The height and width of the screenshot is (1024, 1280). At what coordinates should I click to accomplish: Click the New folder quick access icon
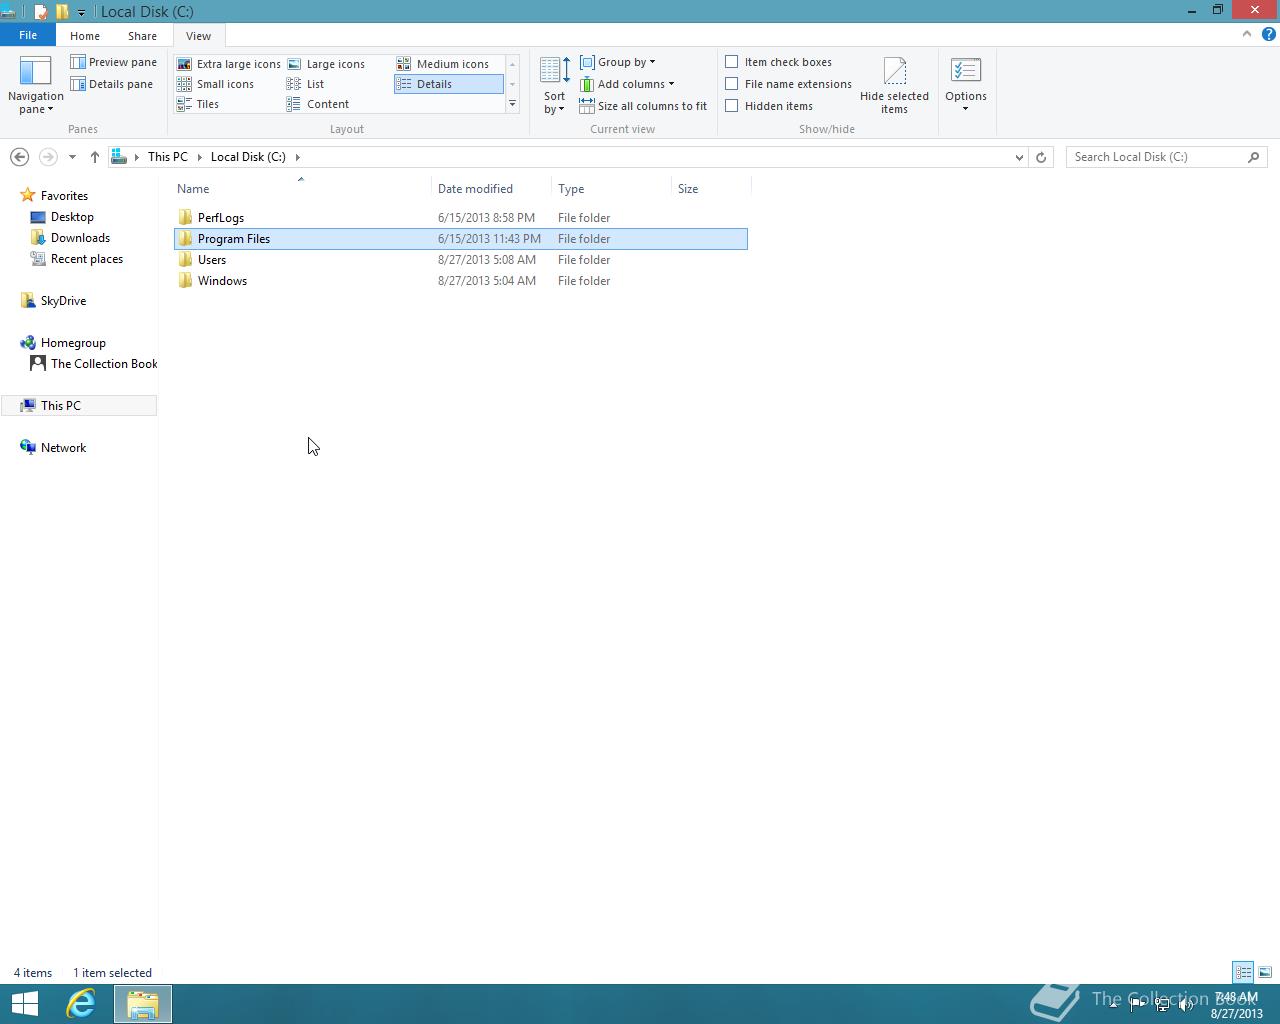(x=62, y=12)
